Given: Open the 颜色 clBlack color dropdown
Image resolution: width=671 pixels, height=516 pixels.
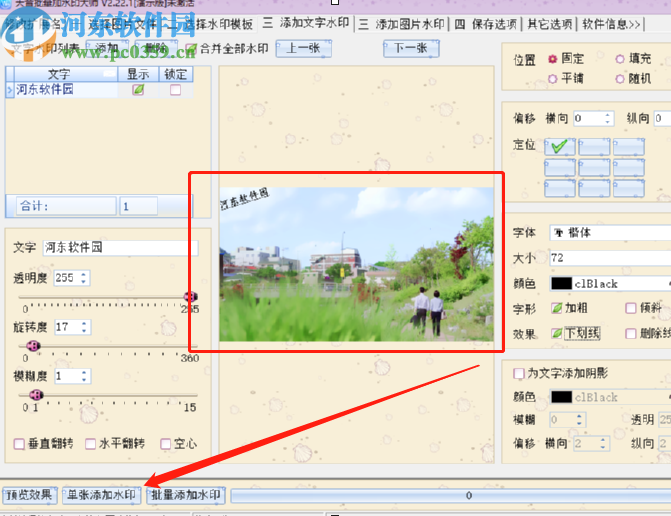Looking at the screenshot, I should pyautogui.click(x=610, y=284).
